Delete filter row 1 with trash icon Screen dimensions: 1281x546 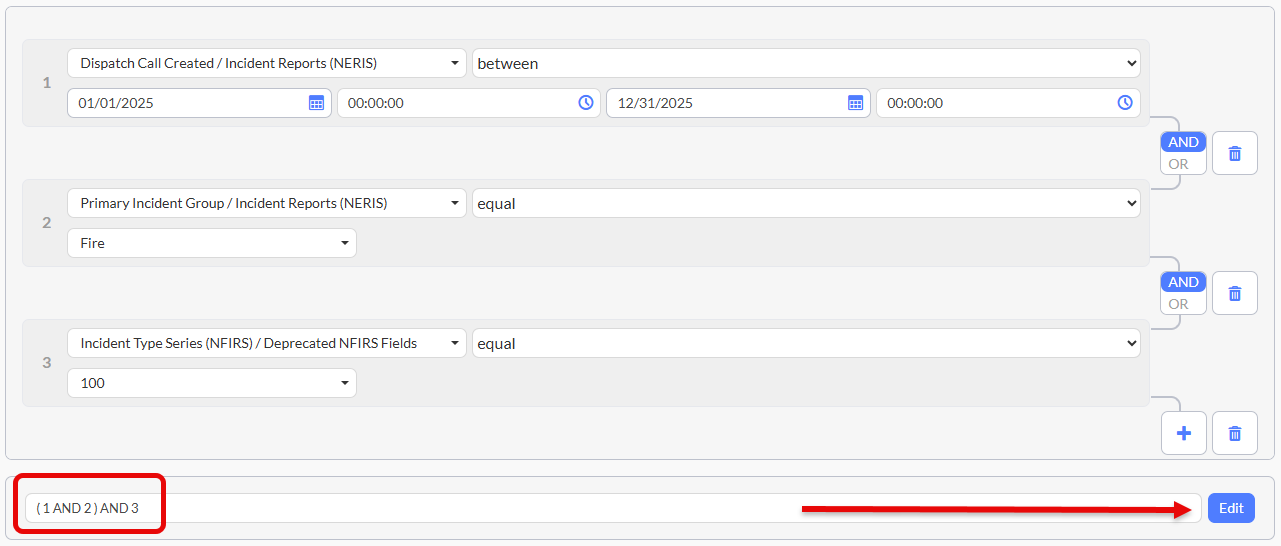click(1235, 154)
